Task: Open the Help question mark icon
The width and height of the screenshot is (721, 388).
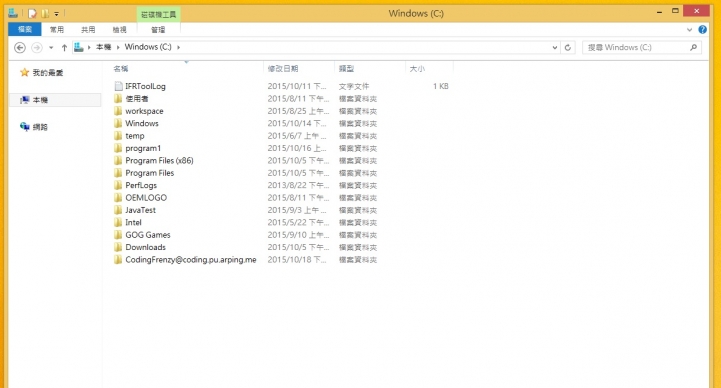Action: [x=702, y=29]
